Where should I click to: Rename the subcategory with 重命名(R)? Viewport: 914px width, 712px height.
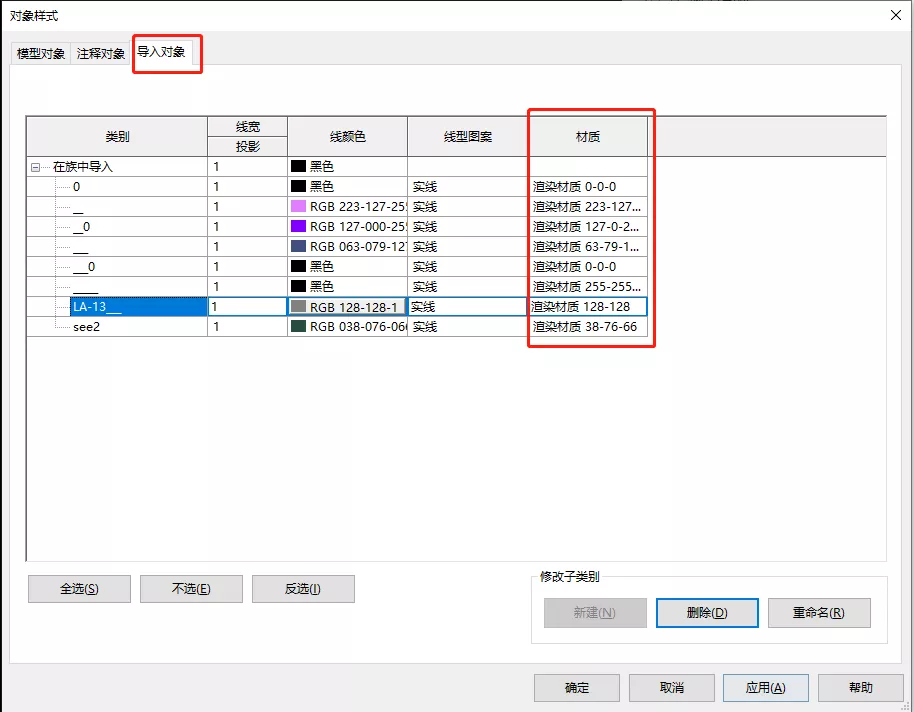(818, 613)
